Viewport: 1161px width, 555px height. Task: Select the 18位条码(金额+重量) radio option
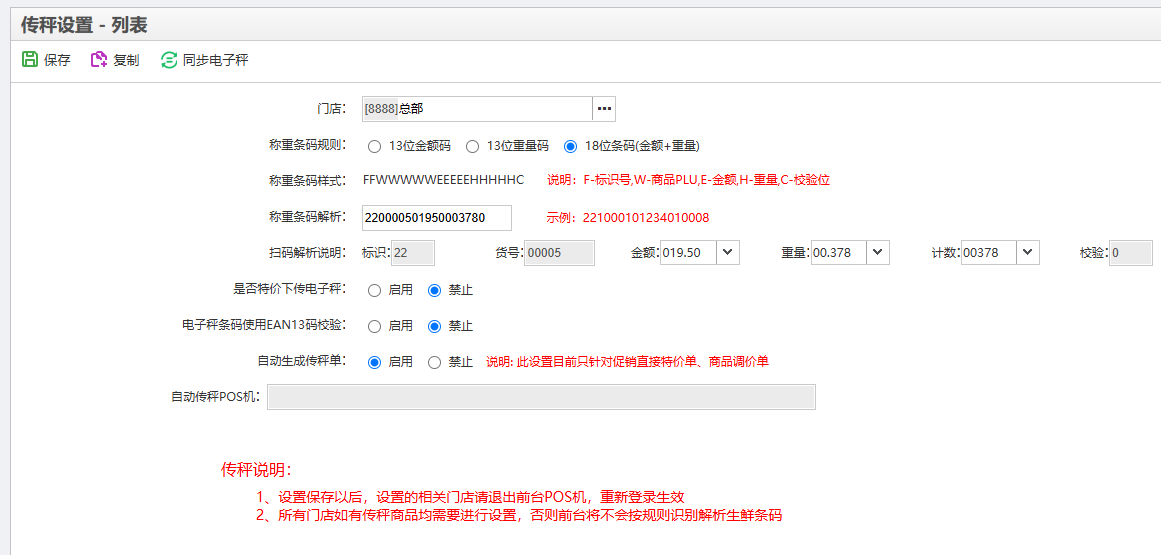(570, 147)
